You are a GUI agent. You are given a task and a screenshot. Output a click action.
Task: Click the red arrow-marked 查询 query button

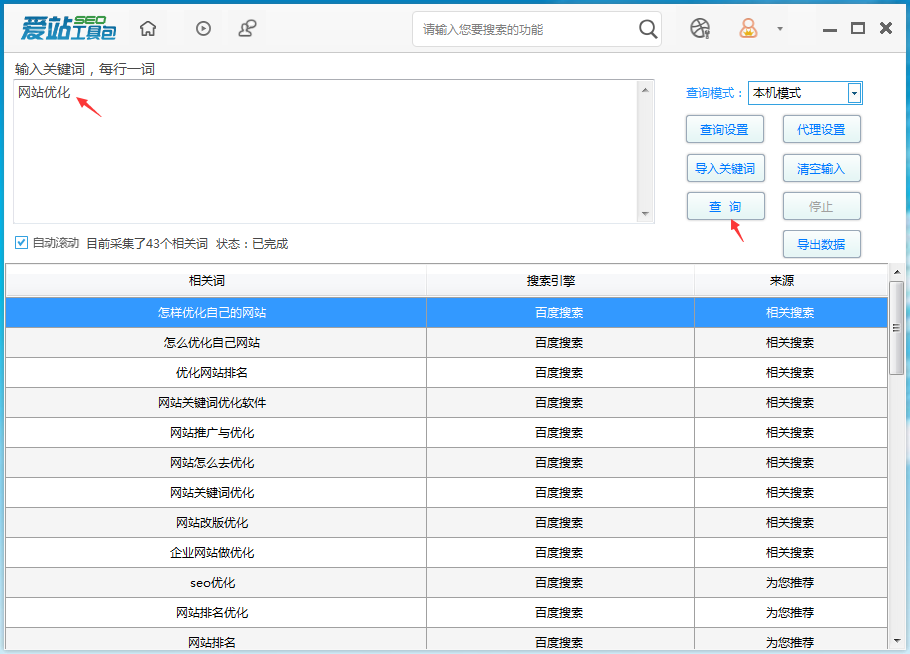pos(724,206)
